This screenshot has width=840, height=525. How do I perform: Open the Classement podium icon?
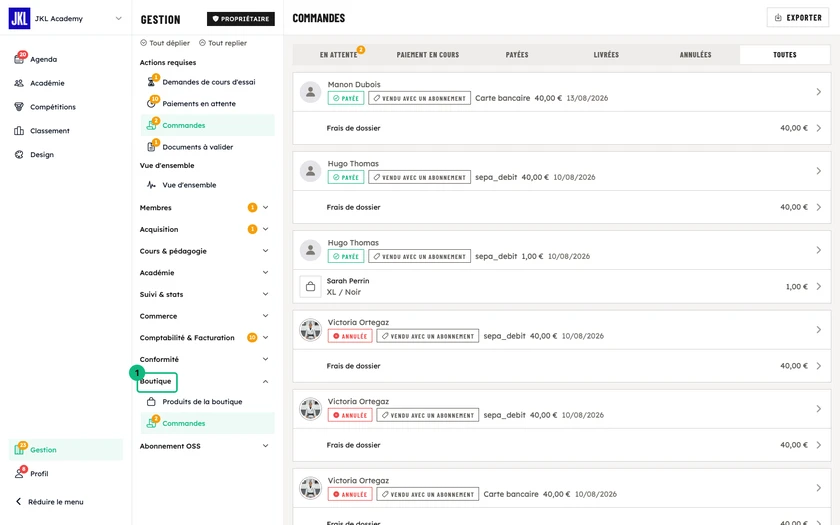[x=19, y=131]
